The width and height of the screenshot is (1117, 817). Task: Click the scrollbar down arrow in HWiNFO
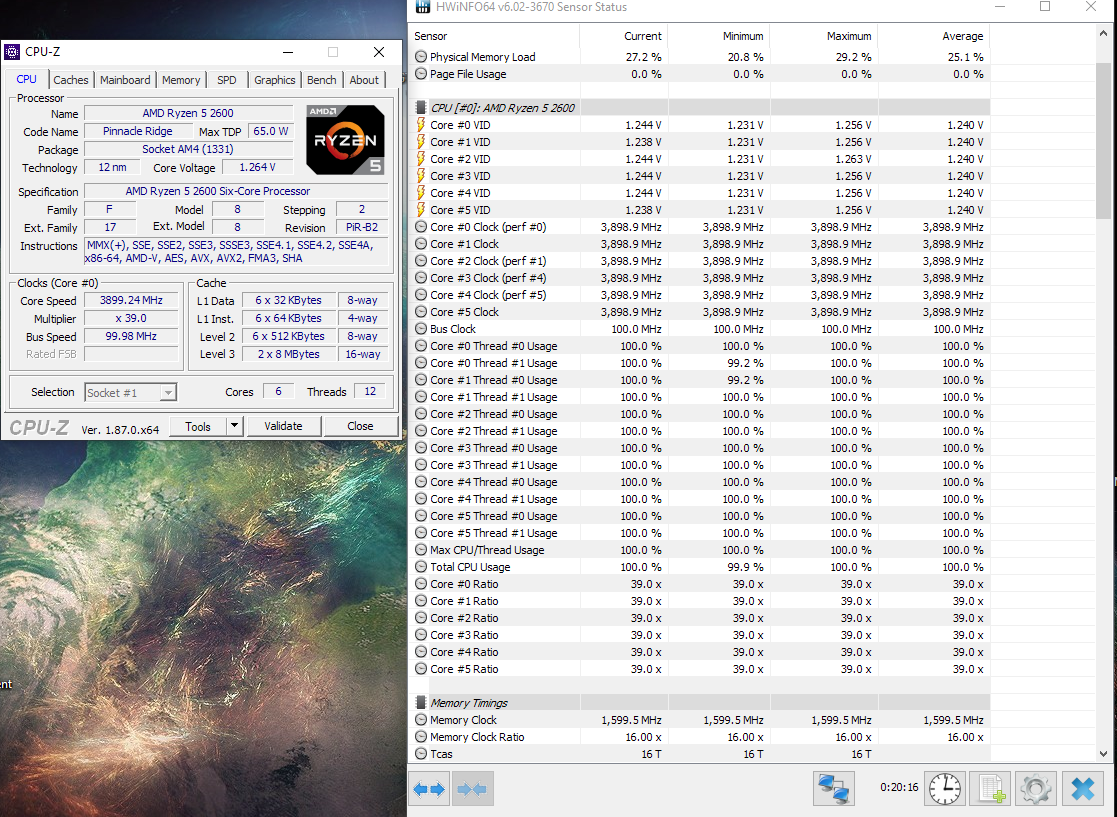click(x=1103, y=754)
